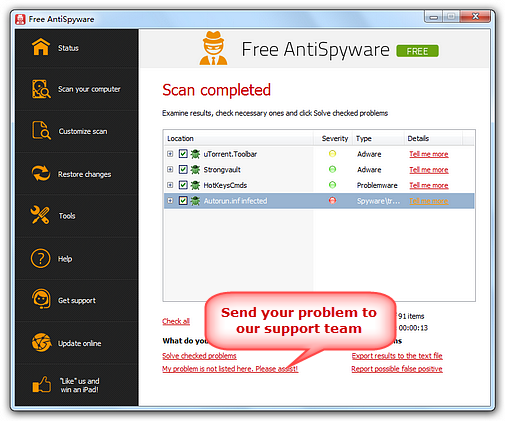The height and width of the screenshot is (421, 505).
Task: Open the Help question mark icon
Action: (x=40, y=258)
